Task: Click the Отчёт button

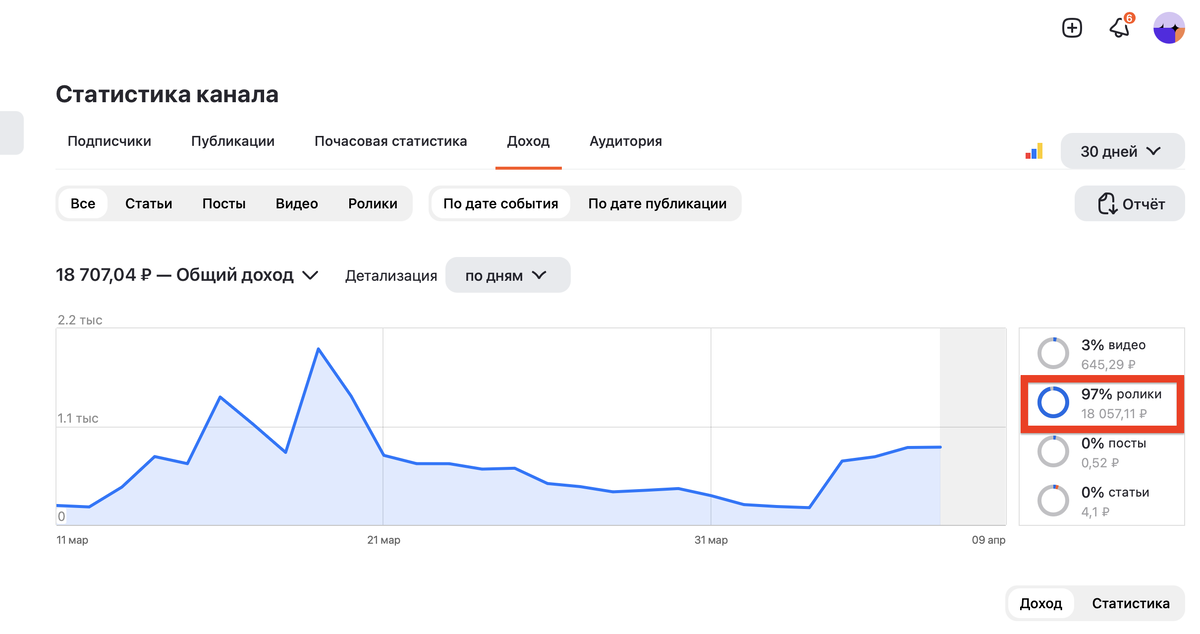Action: tap(1129, 203)
